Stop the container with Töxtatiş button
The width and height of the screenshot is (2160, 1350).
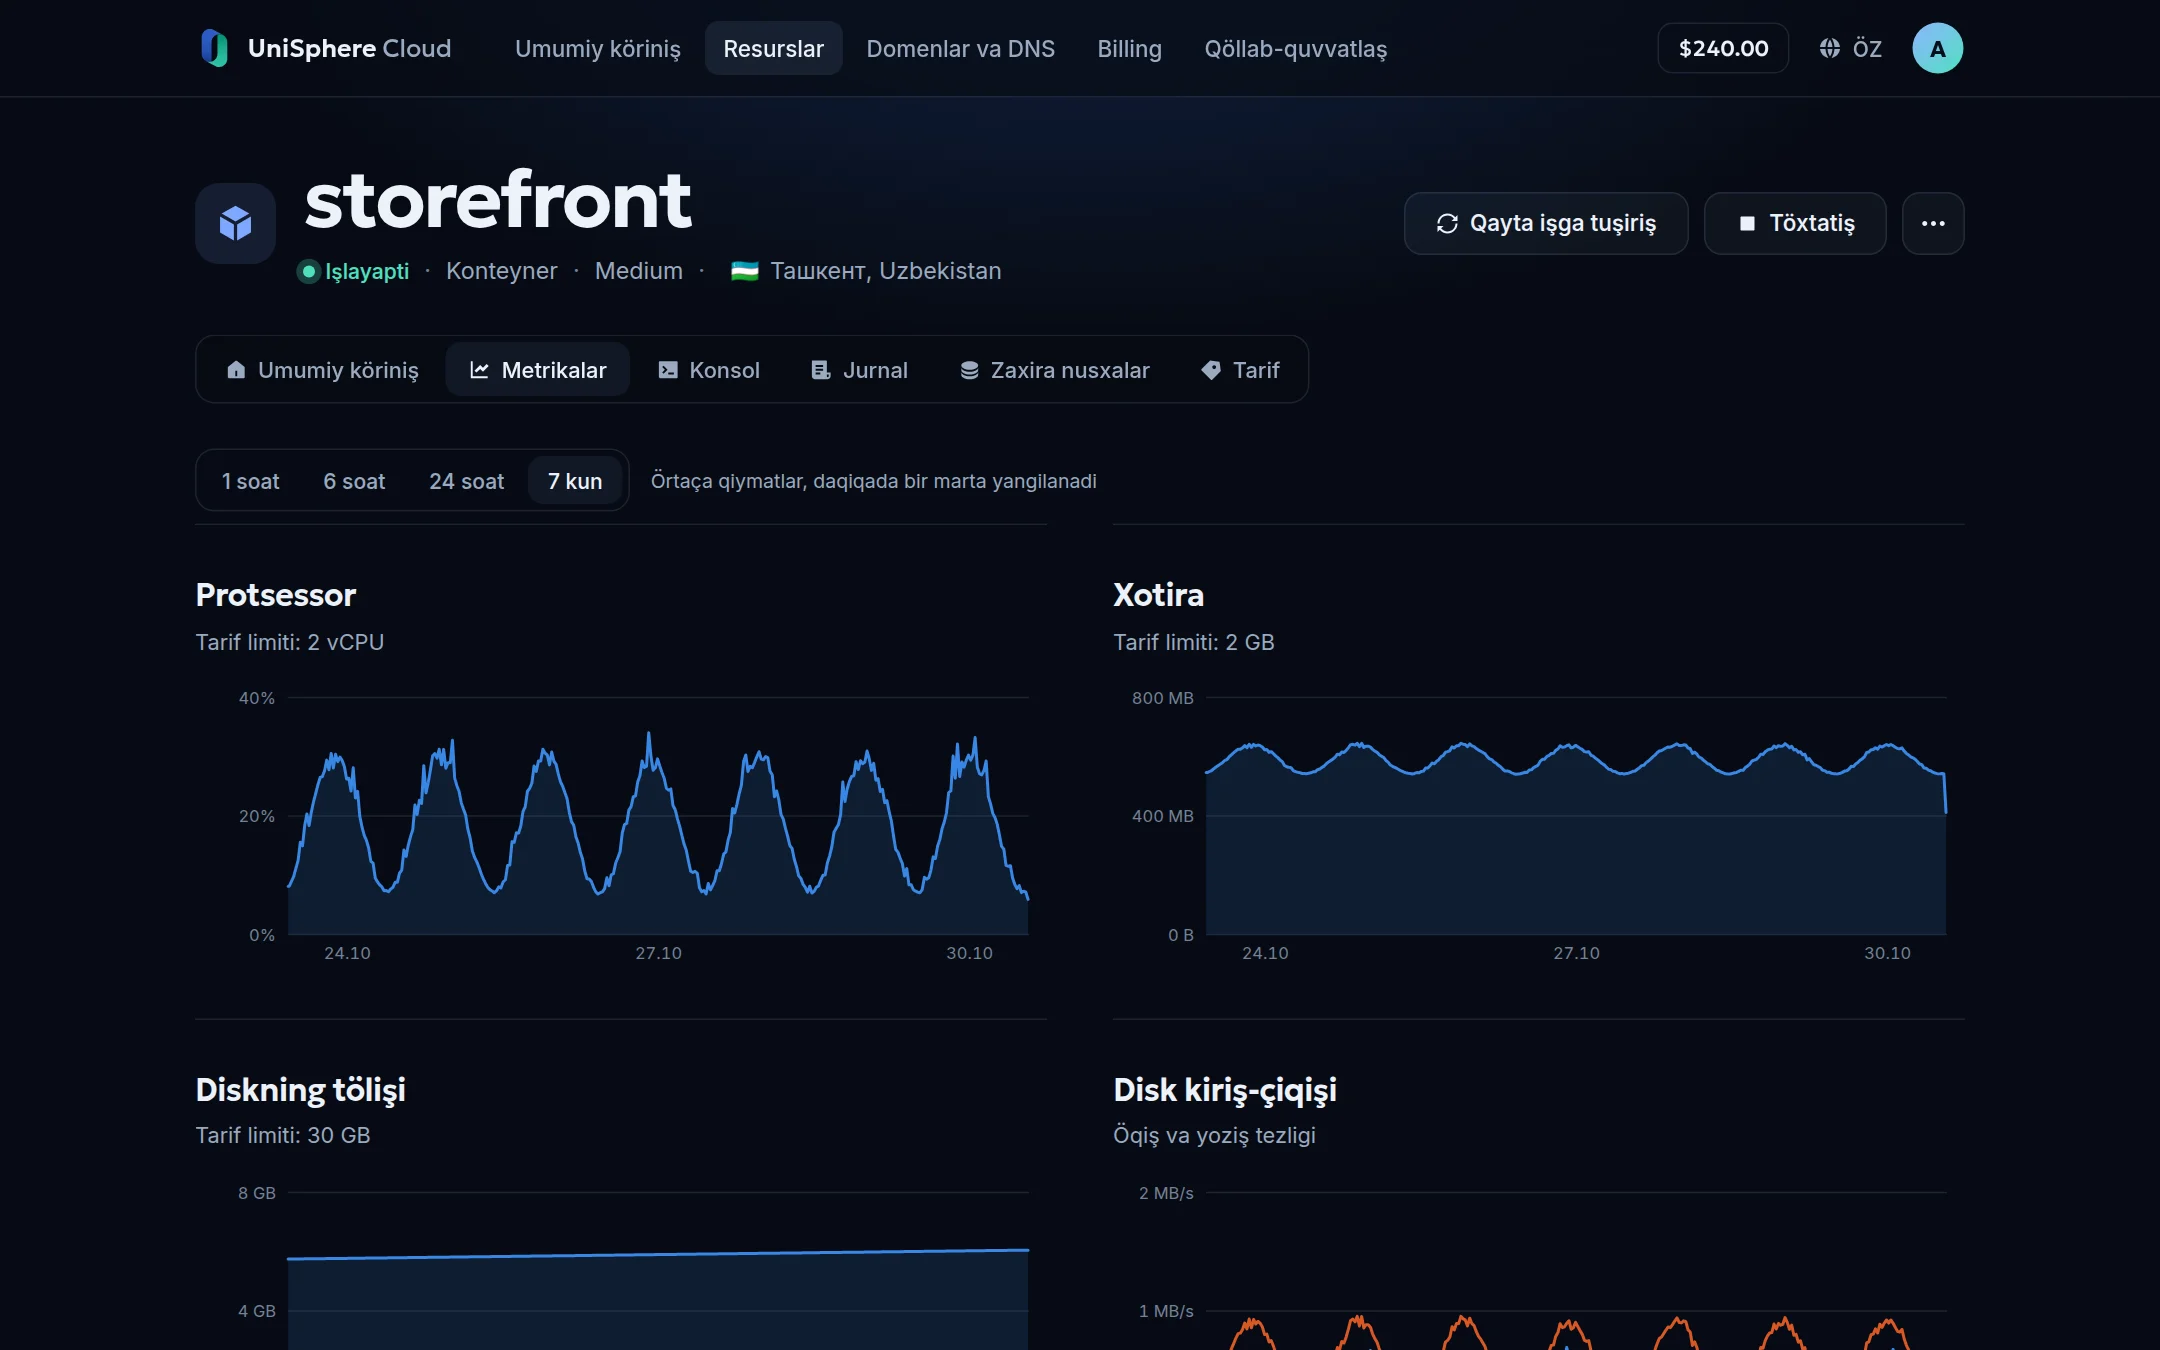pyautogui.click(x=1795, y=223)
